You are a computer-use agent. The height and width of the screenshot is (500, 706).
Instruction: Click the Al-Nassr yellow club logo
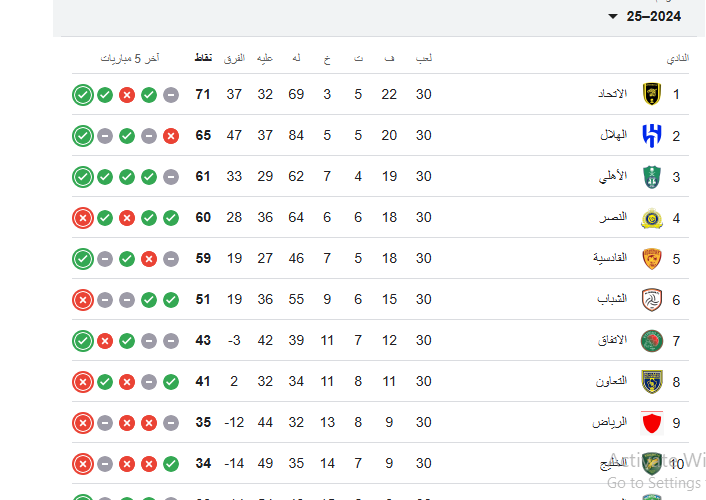[x=652, y=218]
